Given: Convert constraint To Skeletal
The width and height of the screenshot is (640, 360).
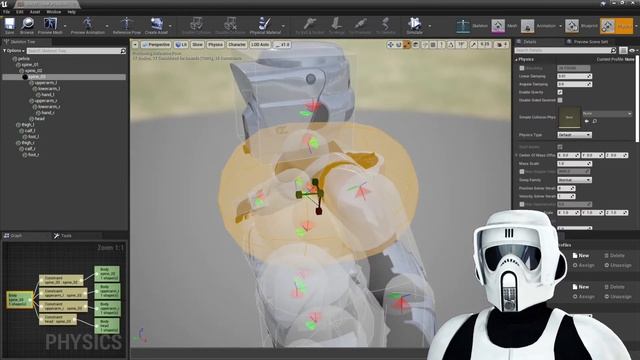Looking at the screenshot, I should pyautogui.click(x=386, y=24).
